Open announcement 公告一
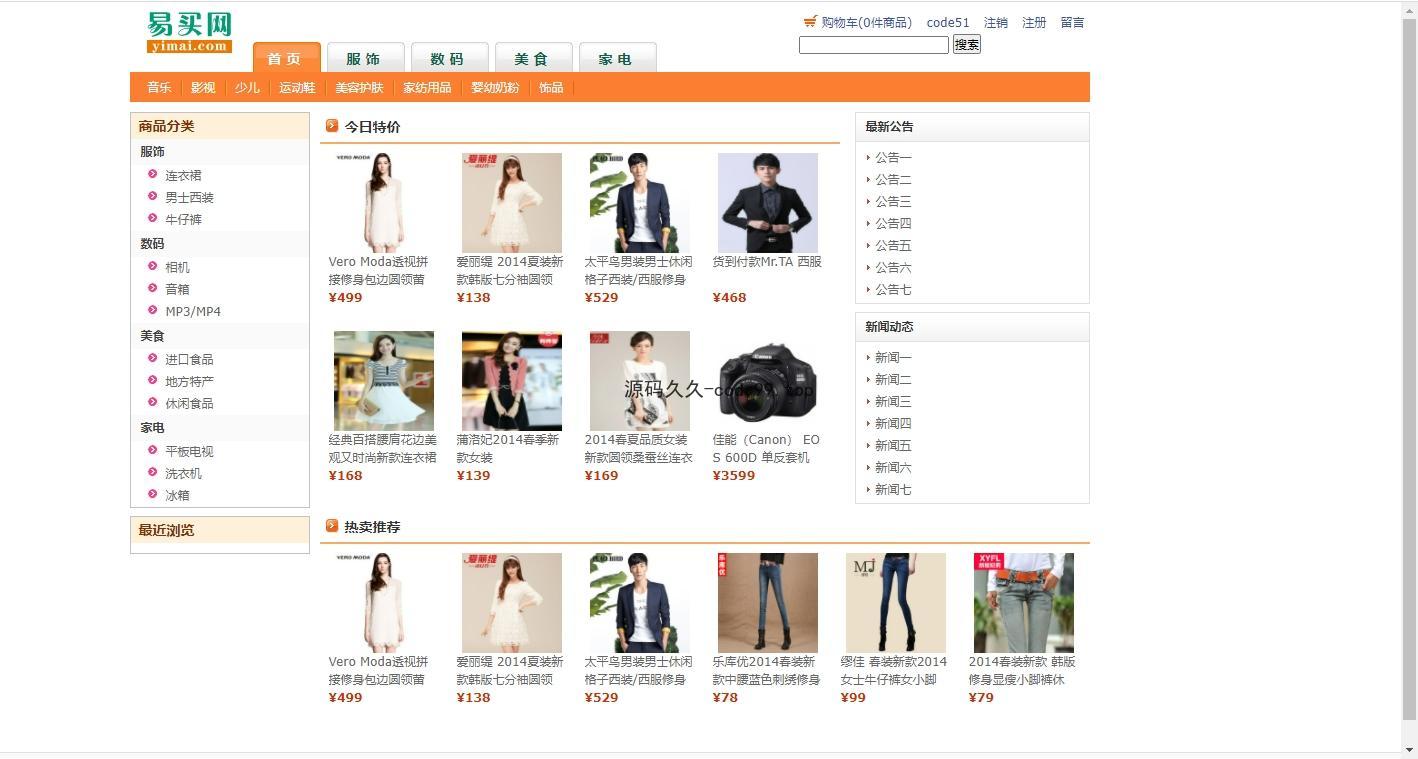 pos(893,157)
